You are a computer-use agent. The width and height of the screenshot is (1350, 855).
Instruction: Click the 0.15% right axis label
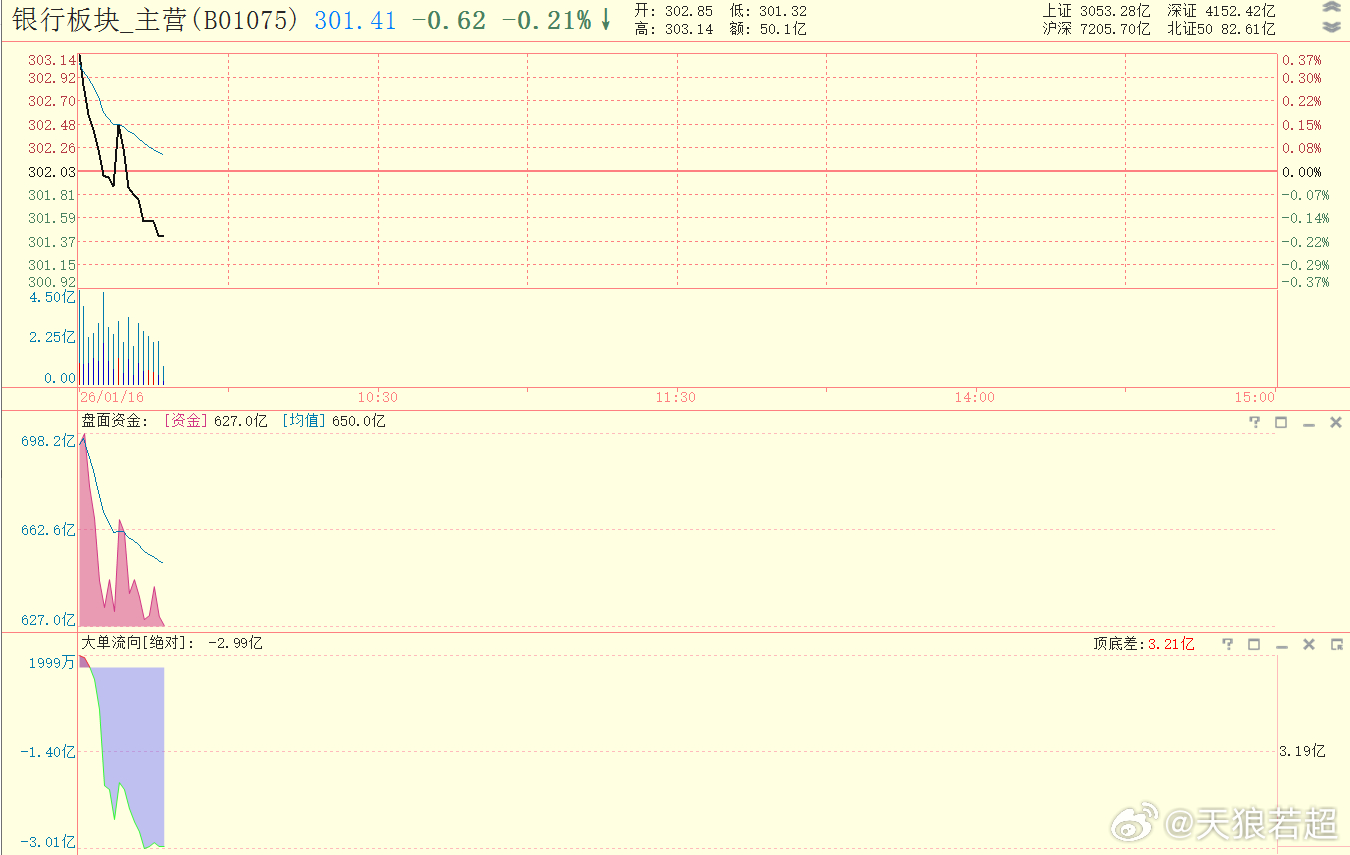pos(1301,125)
